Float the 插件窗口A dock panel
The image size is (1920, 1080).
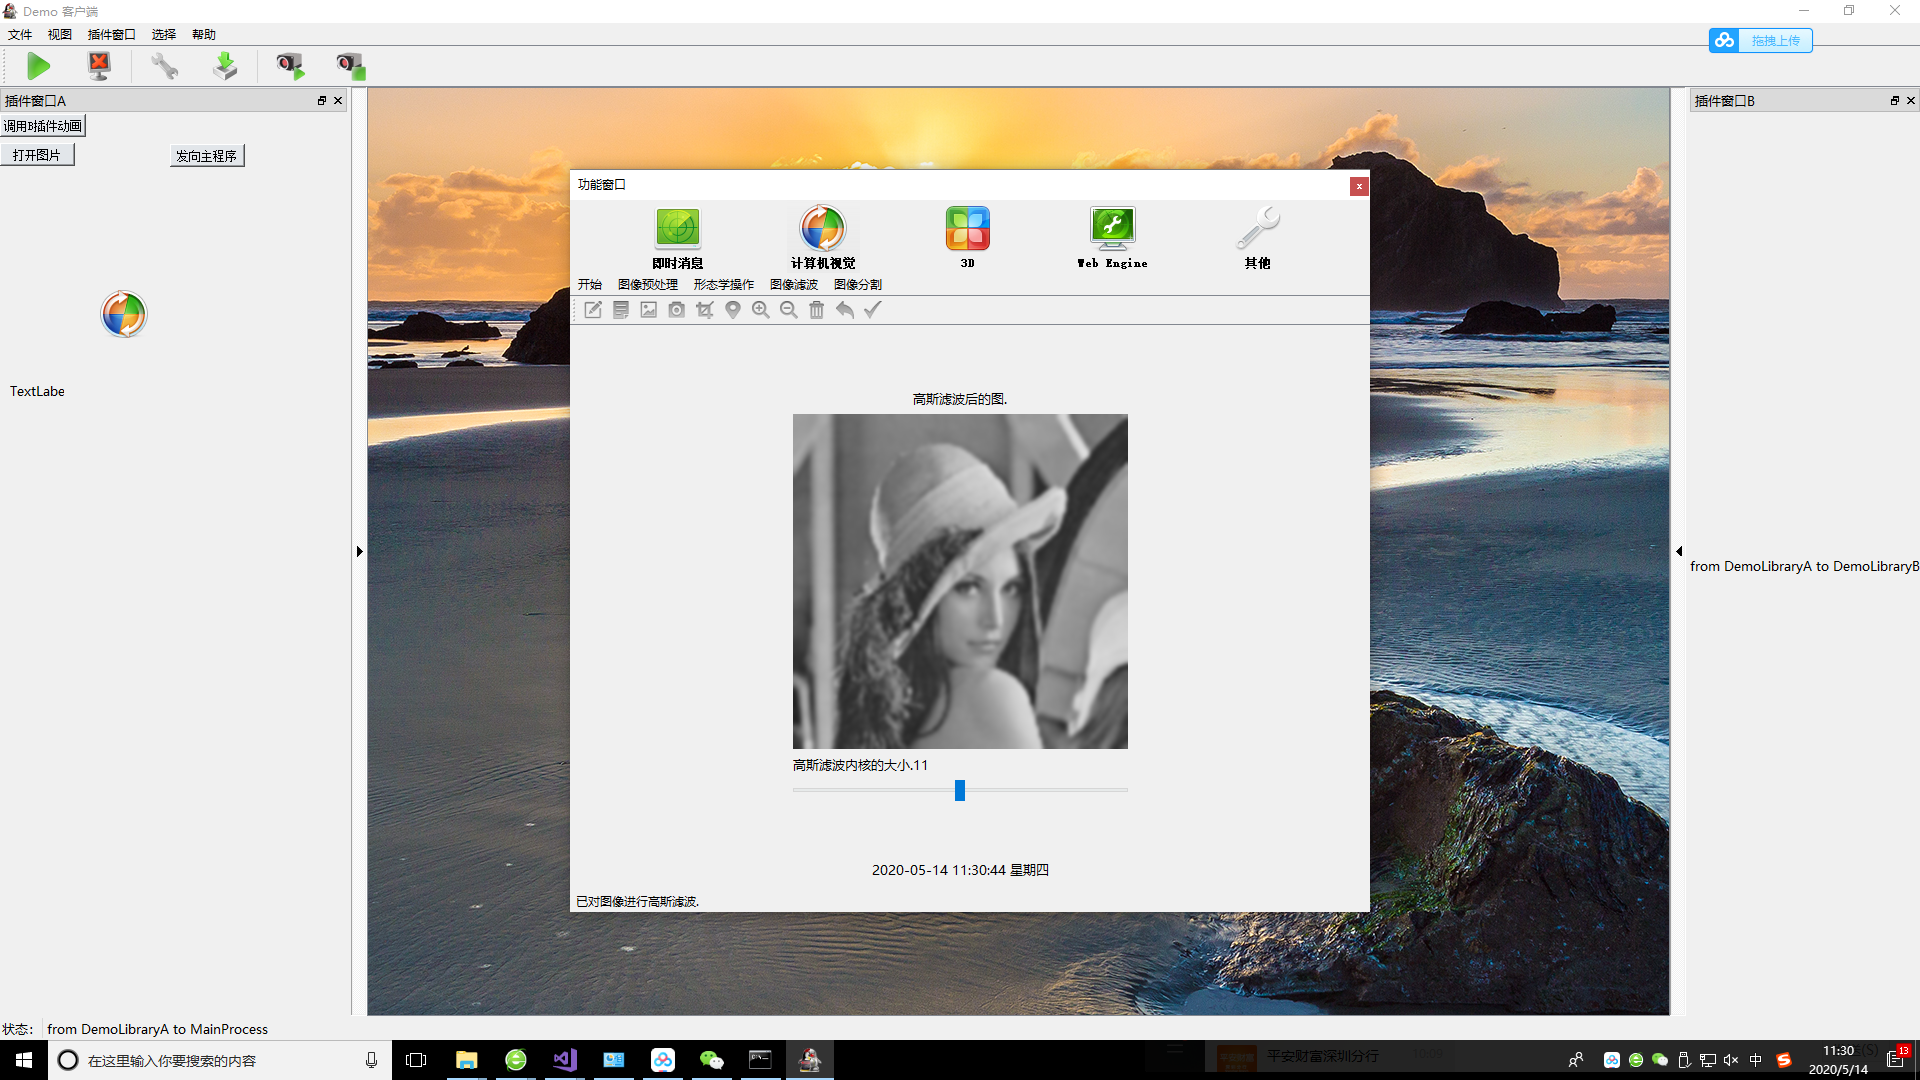(322, 101)
